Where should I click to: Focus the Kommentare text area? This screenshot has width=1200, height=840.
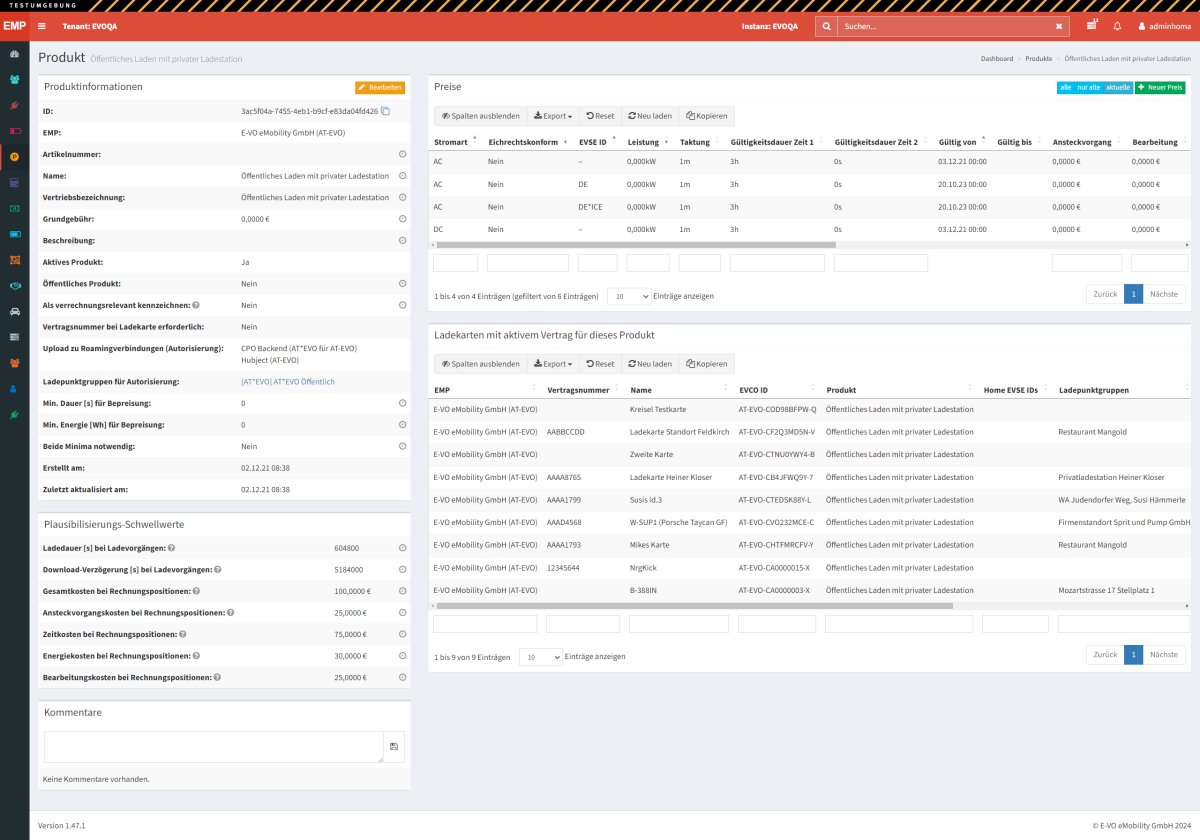coord(214,747)
